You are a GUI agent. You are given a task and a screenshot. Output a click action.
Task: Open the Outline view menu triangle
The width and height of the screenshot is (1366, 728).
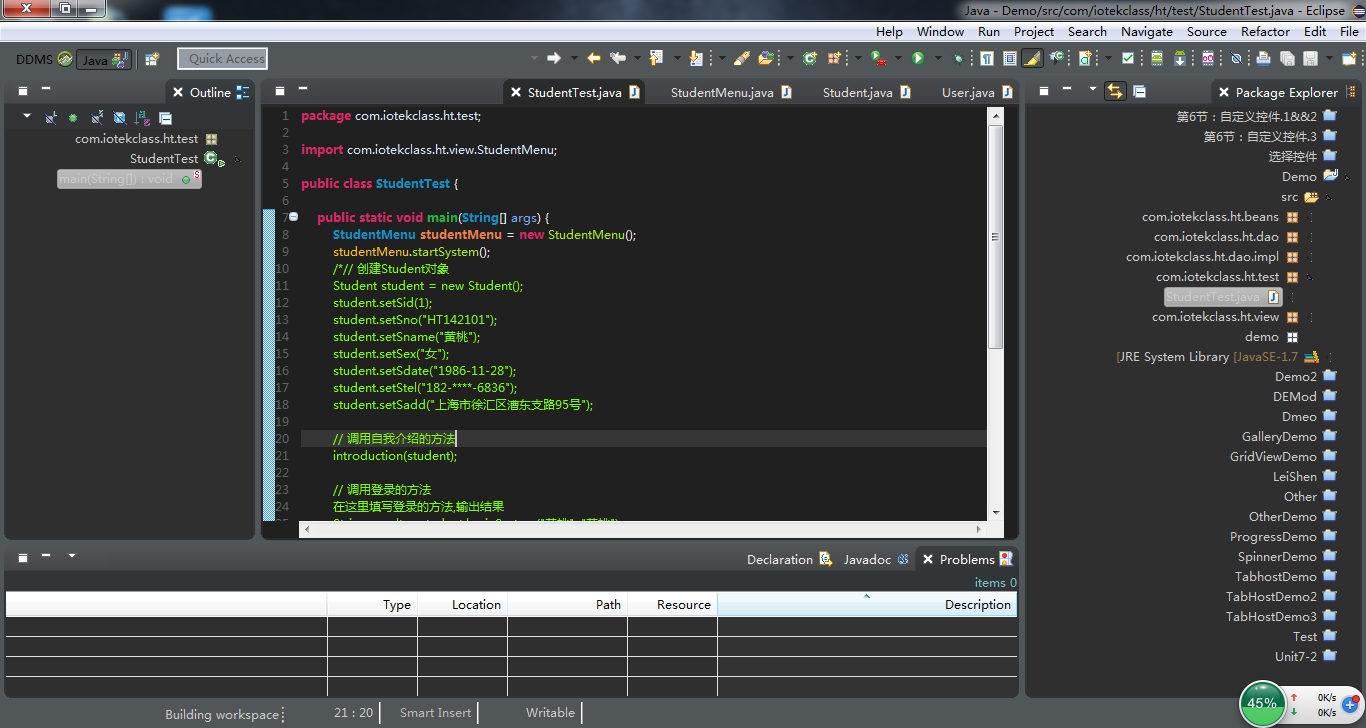27,116
